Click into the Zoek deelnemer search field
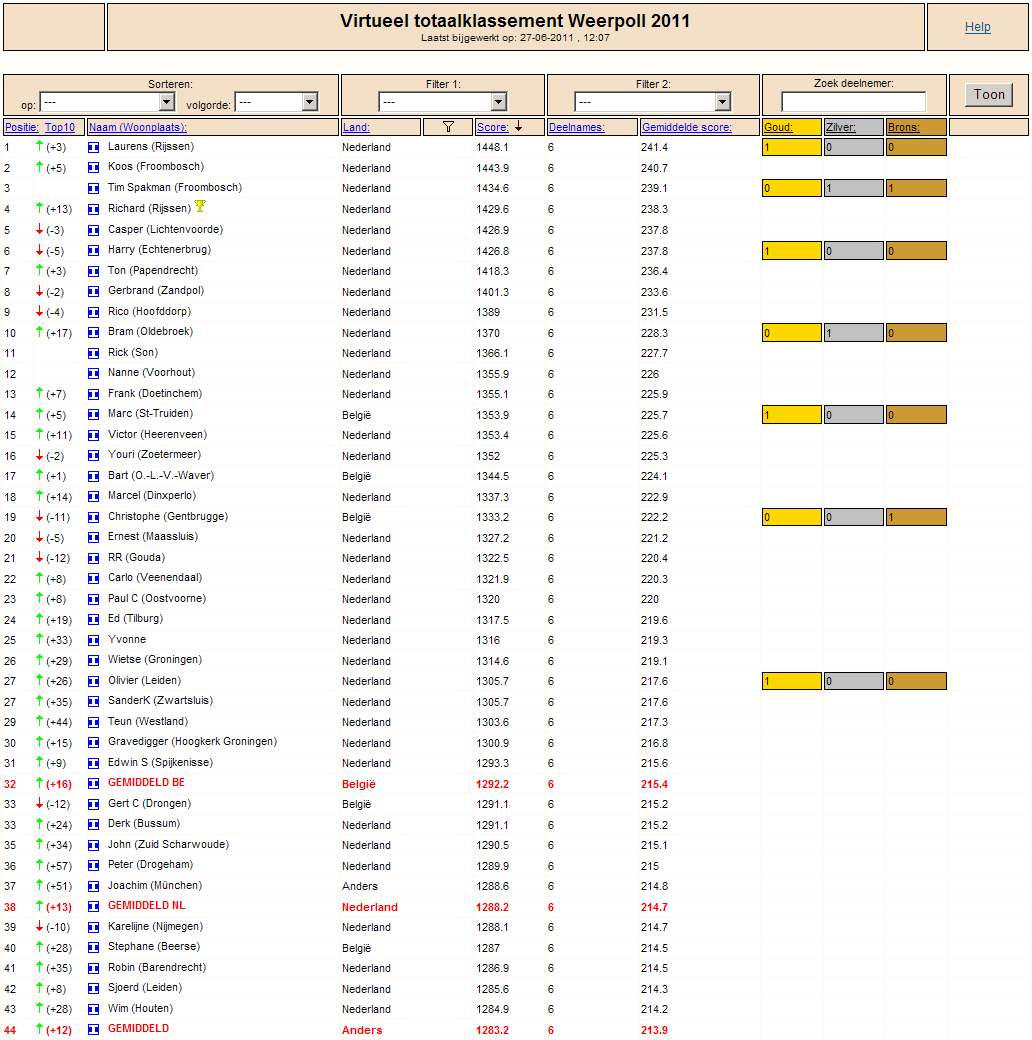Viewport: 1032px width, 1040px height. click(854, 101)
